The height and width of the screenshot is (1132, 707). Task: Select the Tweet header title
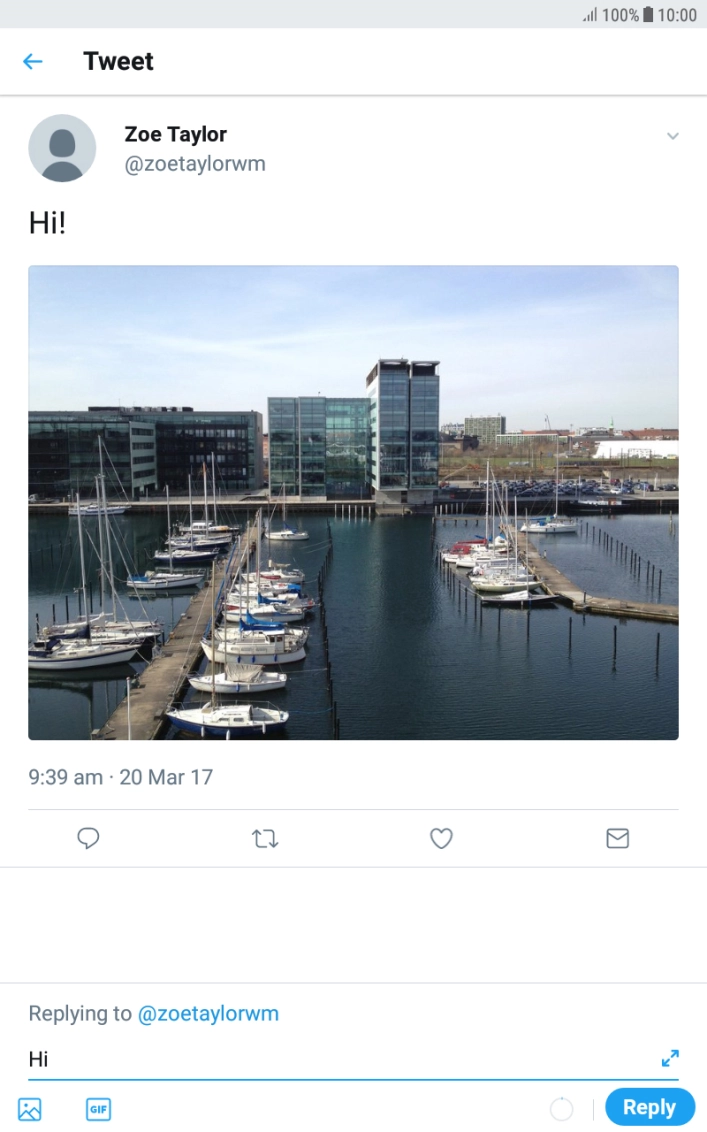coord(118,61)
